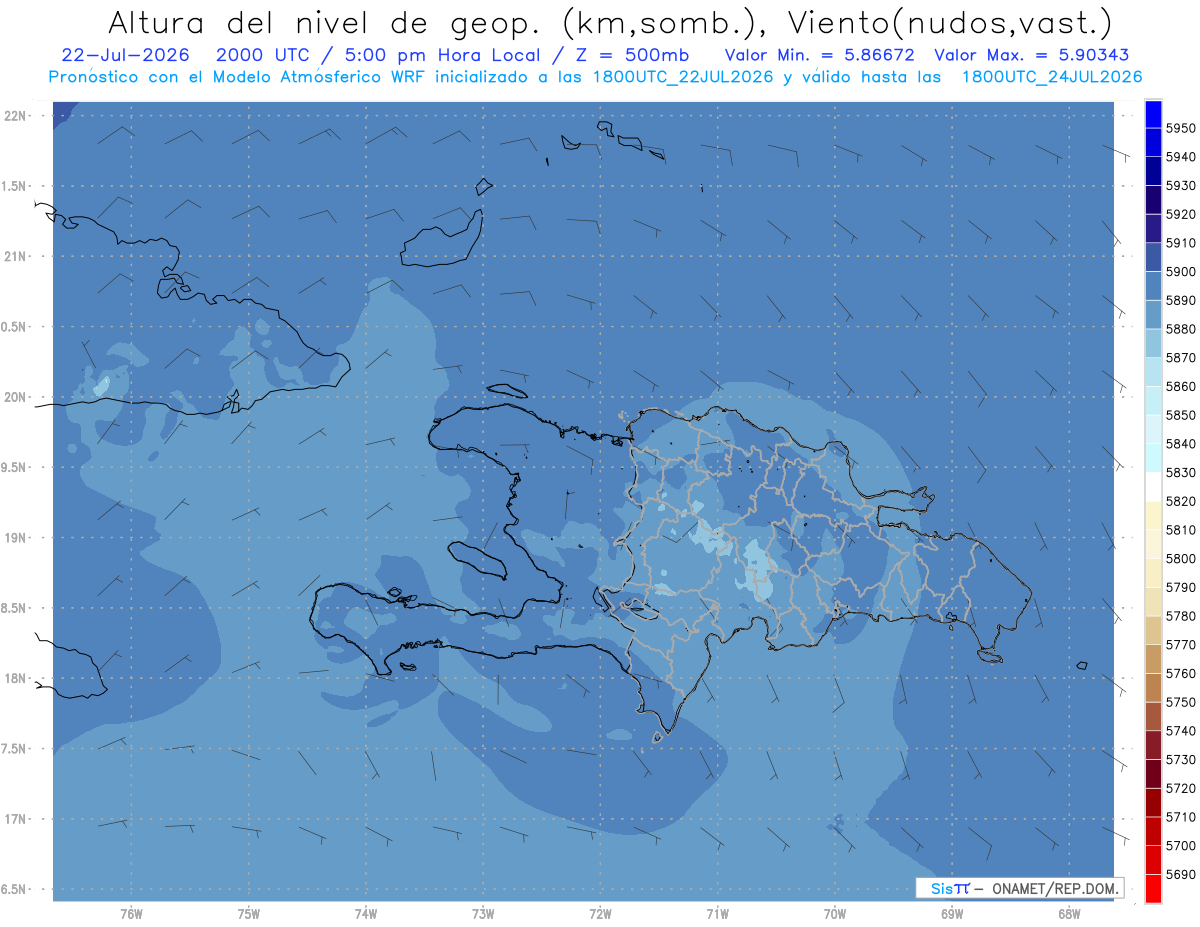Click the 'Z = 500mb' level label
Image resolution: width=1200 pixels, height=927 pixels.
(631, 55)
